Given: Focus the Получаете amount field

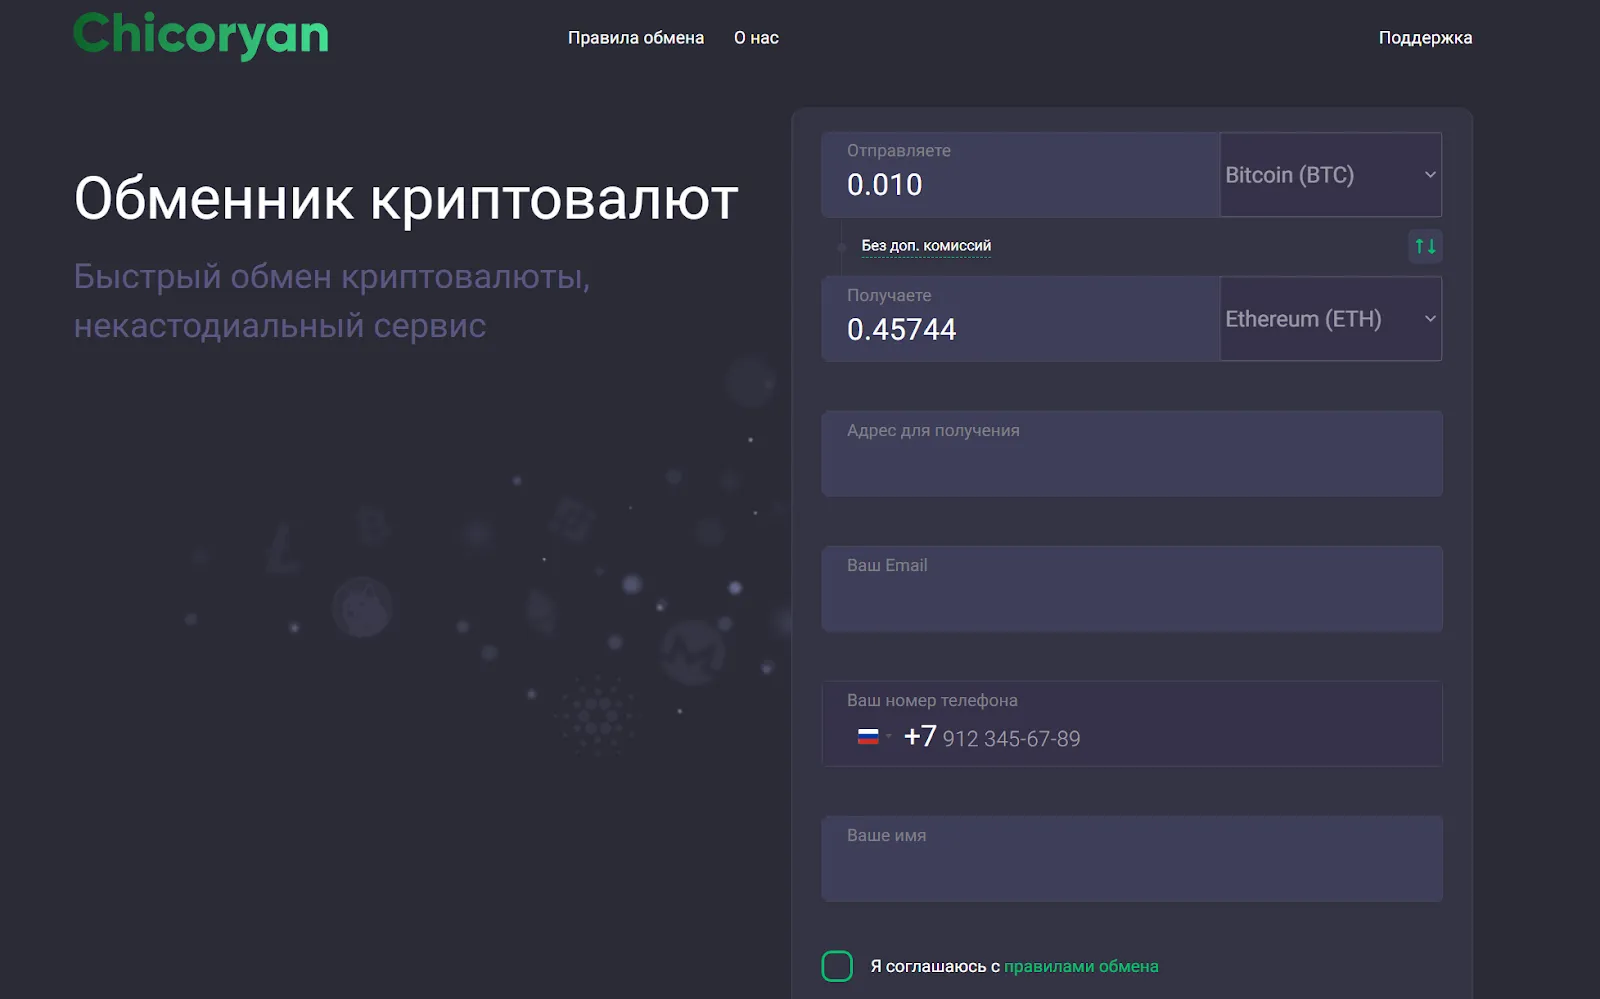Looking at the screenshot, I should click(1020, 319).
